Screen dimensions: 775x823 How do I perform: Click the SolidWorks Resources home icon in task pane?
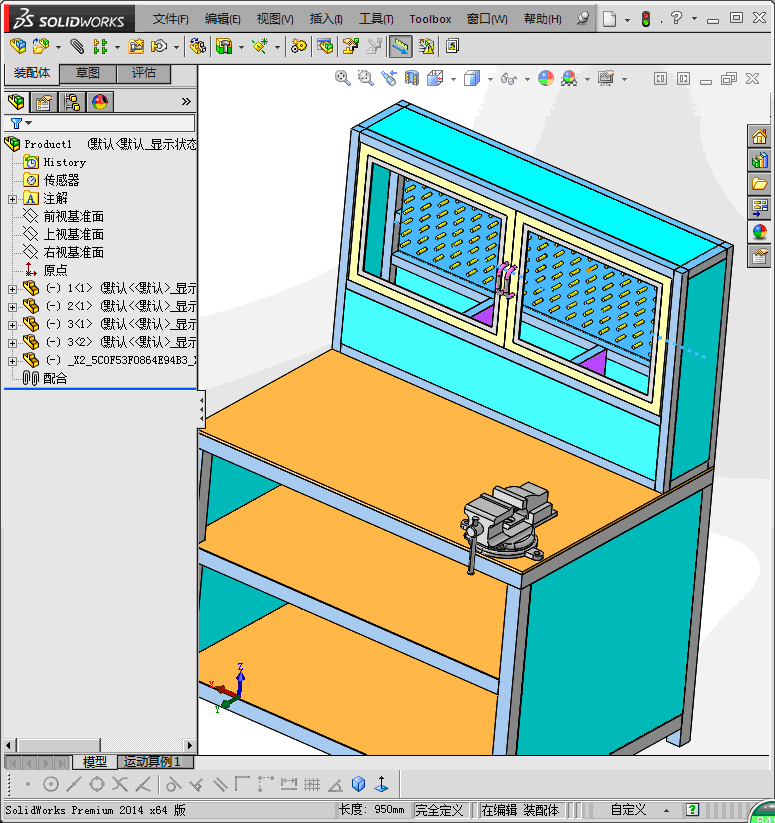click(x=759, y=136)
